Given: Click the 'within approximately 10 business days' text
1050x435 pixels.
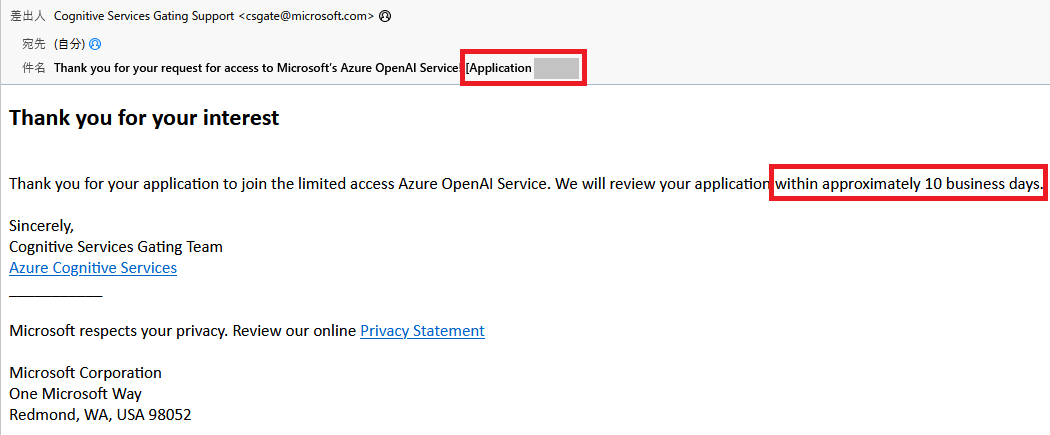Looking at the screenshot, I should coord(909,183).
